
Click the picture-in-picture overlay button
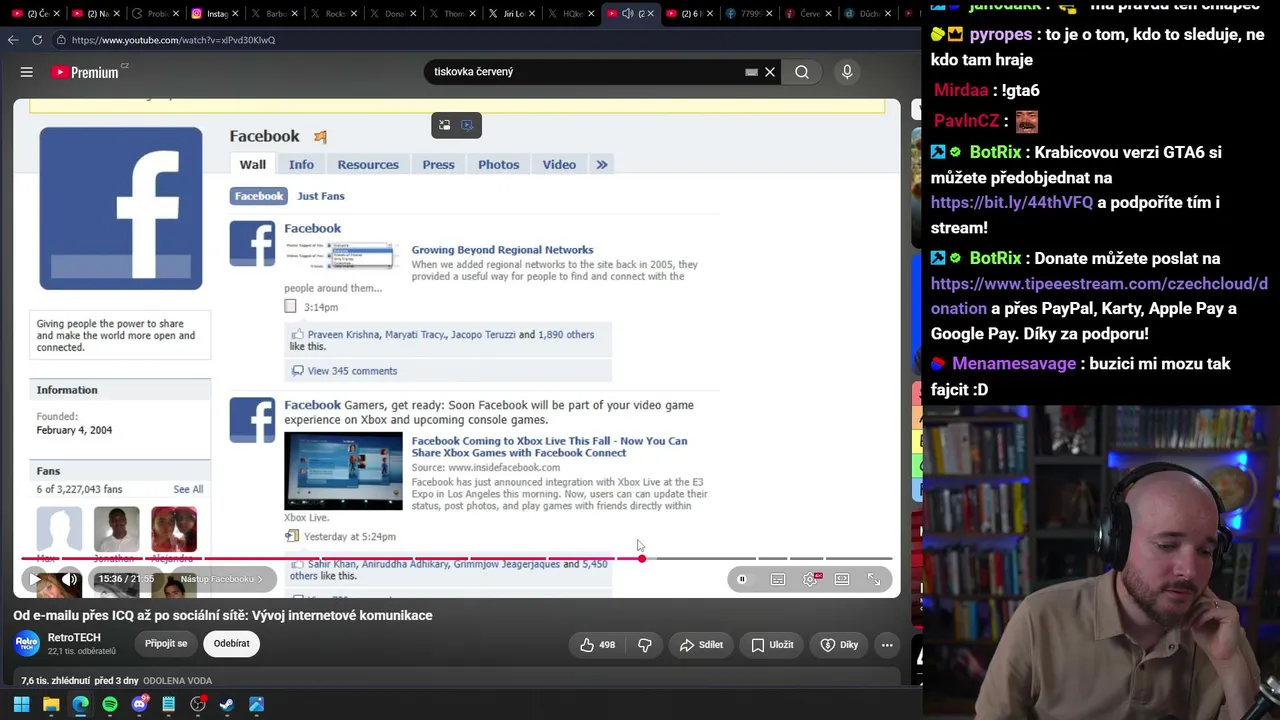[445, 125]
